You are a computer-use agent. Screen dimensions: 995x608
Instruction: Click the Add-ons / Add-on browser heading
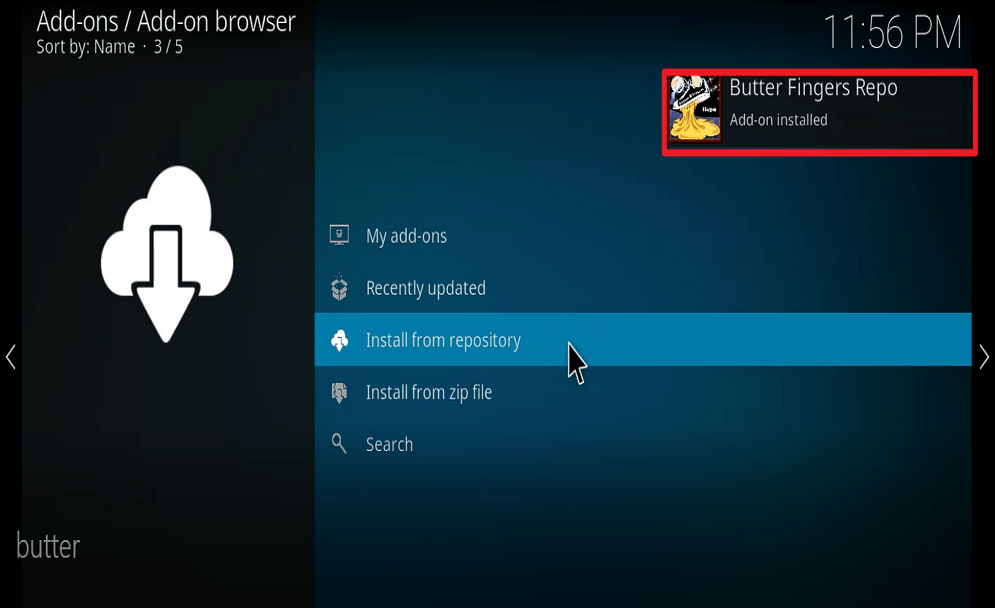[x=166, y=22]
